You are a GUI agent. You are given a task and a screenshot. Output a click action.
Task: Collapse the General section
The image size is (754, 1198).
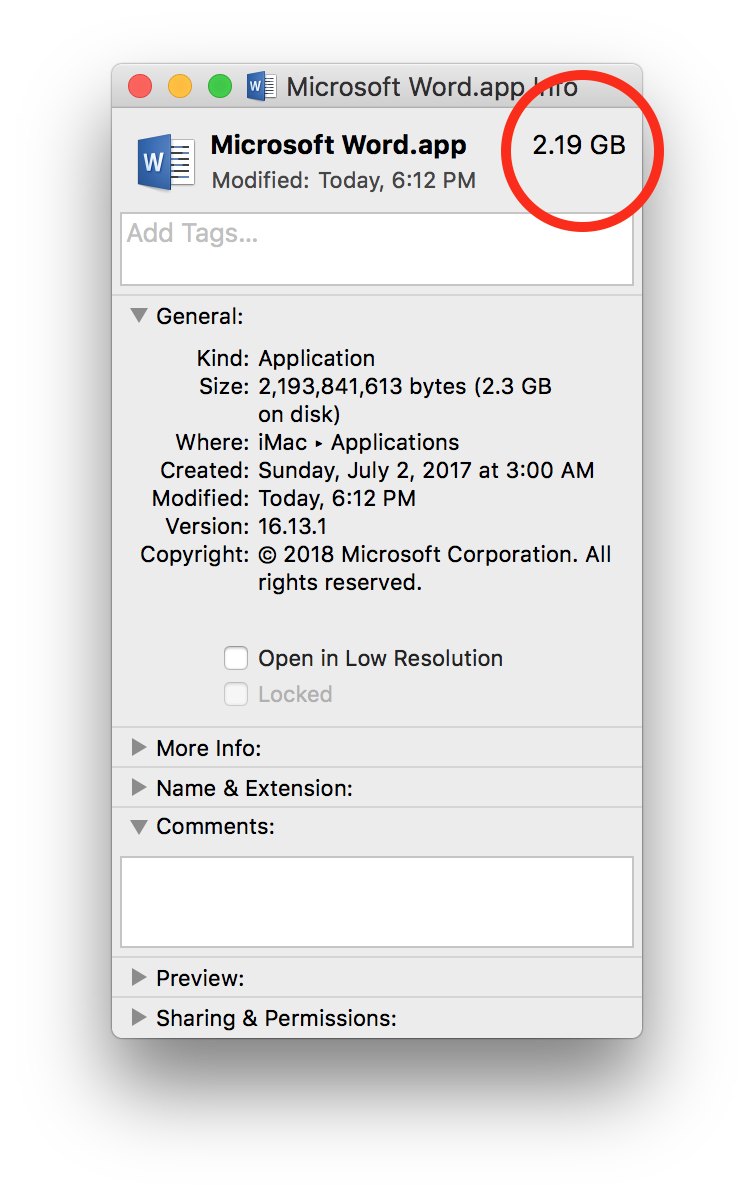pos(138,316)
